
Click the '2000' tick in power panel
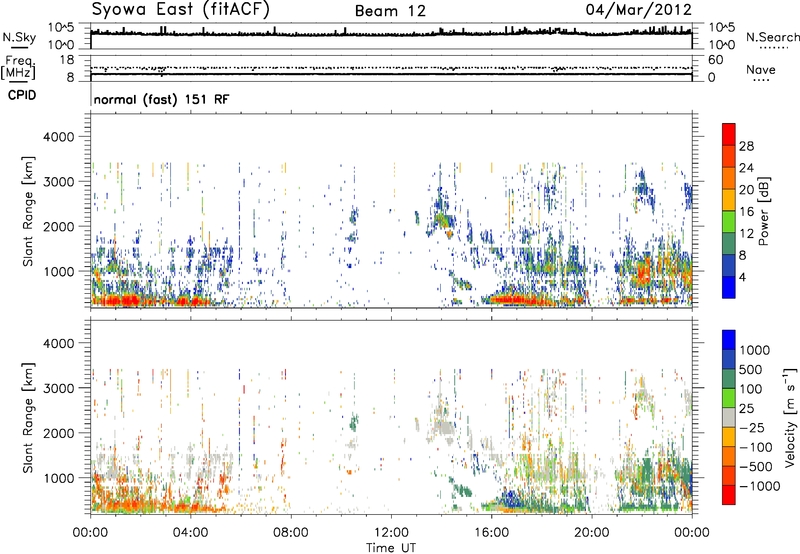click(58, 226)
